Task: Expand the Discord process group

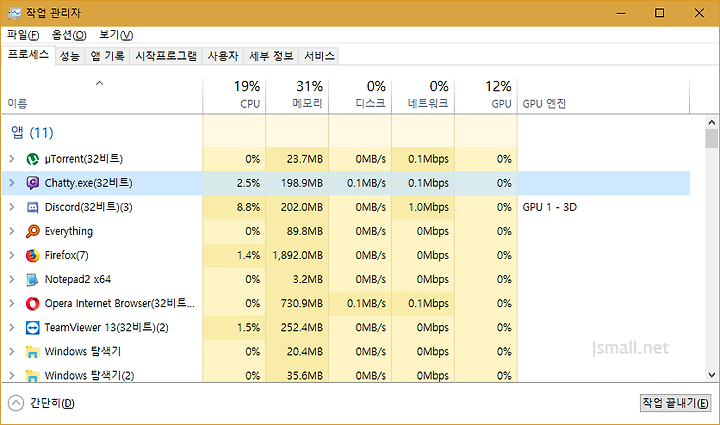Action: coord(12,207)
